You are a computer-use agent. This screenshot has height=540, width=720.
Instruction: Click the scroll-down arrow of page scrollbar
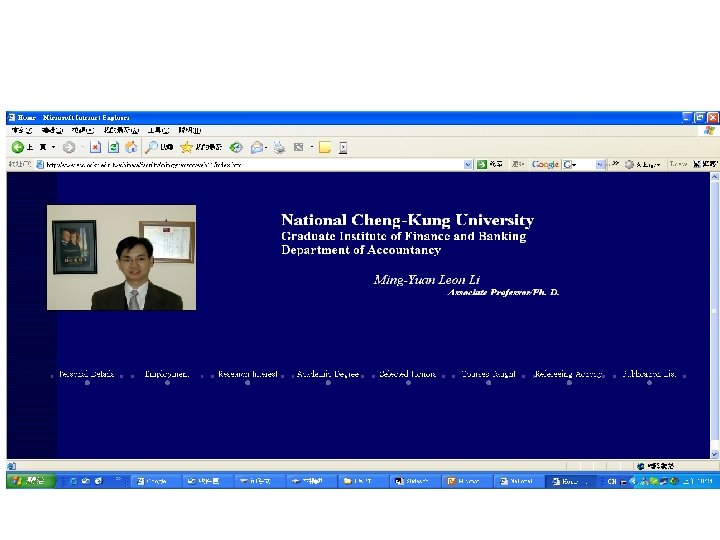pyautogui.click(x=714, y=454)
